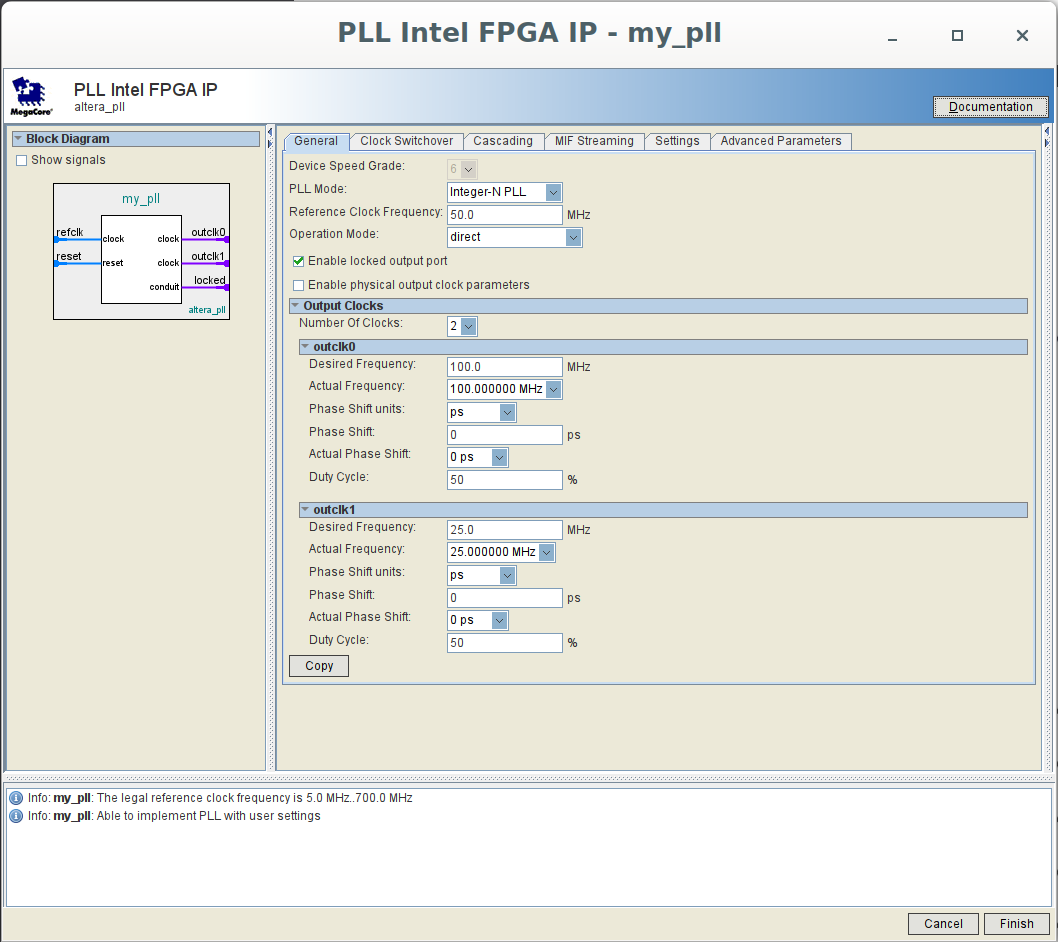Screen dimensions: 1058x942
Task: Click the reset port label in diagram
Action: (x=69, y=256)
